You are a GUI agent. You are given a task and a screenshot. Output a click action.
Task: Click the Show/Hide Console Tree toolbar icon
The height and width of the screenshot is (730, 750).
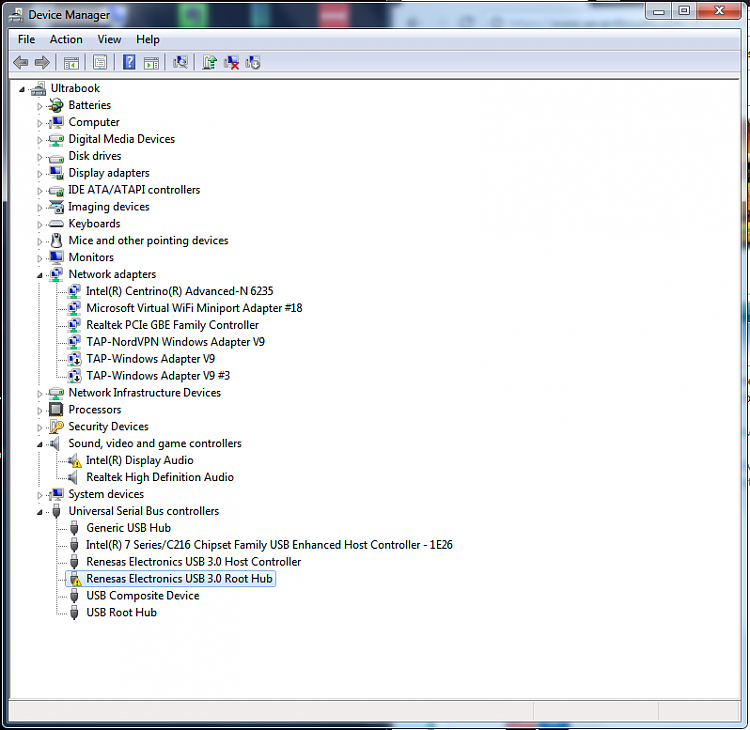[71, 63]
